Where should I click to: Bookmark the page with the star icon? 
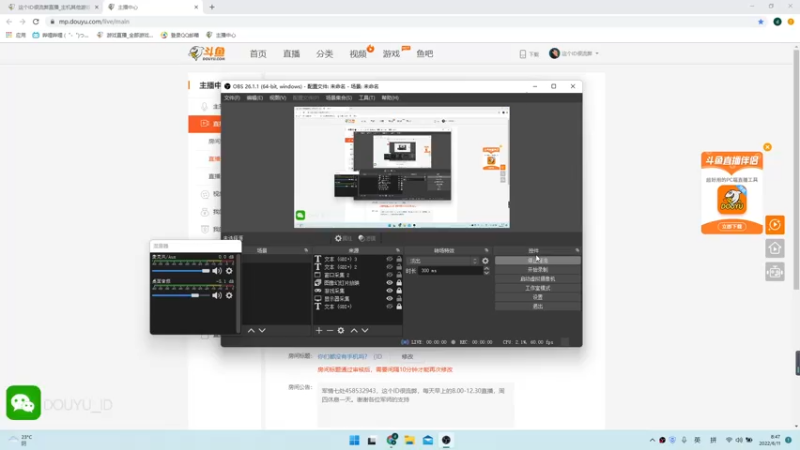761,21
